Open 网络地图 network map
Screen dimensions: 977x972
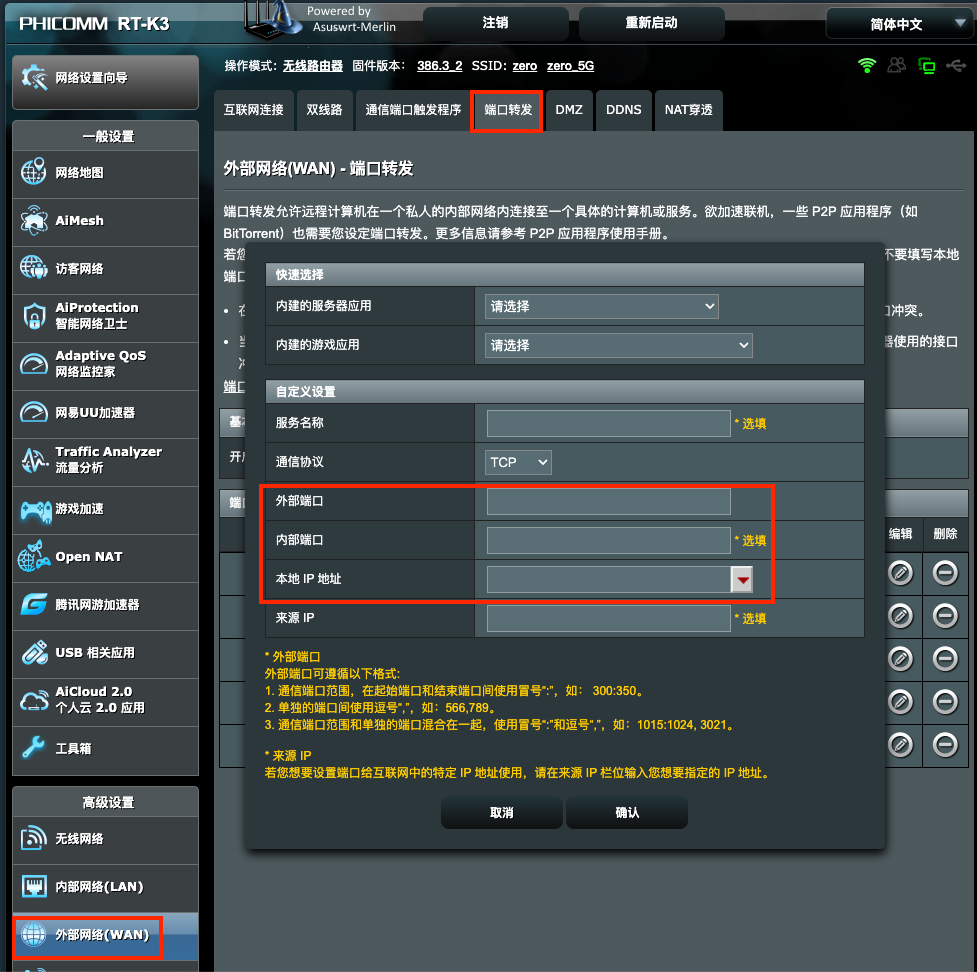(x=105, y=174)
